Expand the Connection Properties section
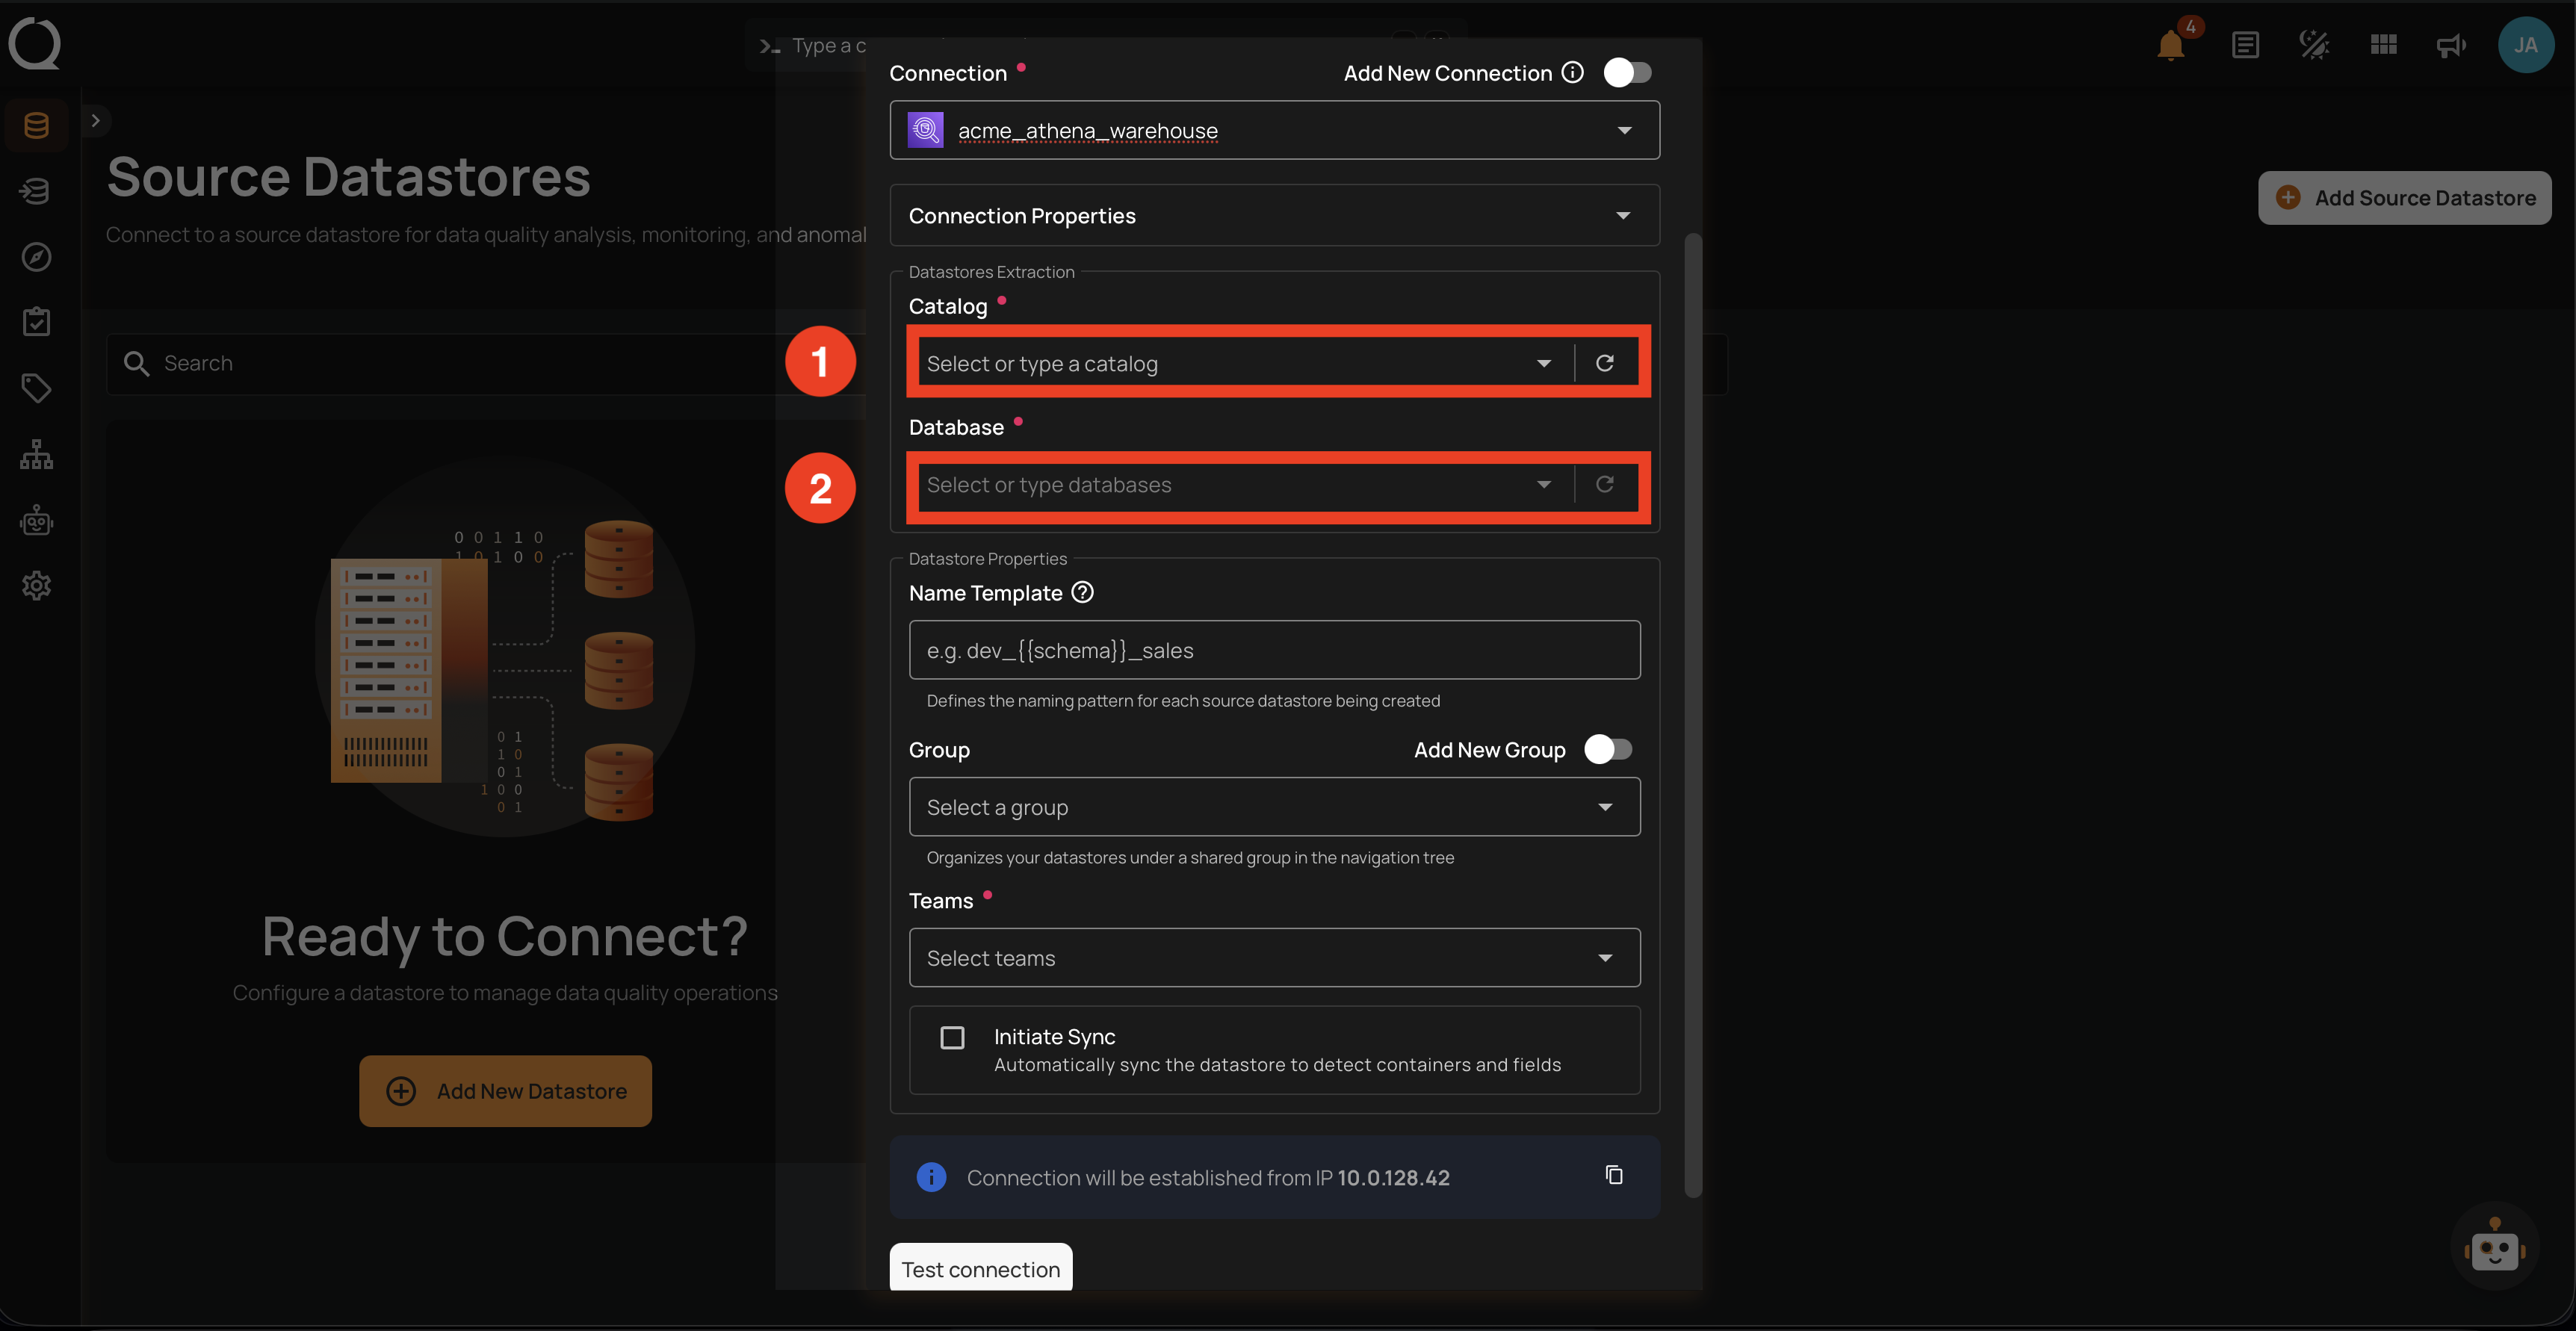 [x=1274, y=215]
